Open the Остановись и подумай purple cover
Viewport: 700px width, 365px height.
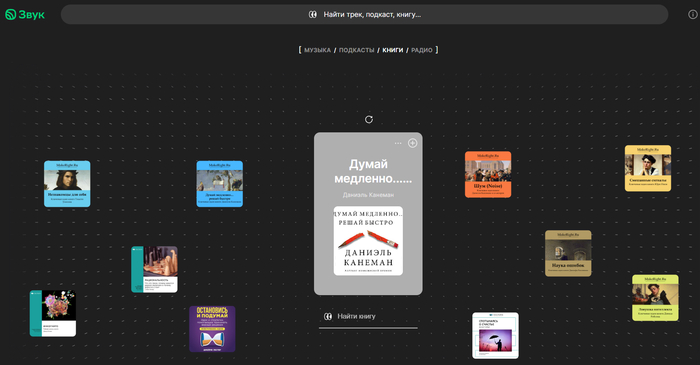pos(212,329)
